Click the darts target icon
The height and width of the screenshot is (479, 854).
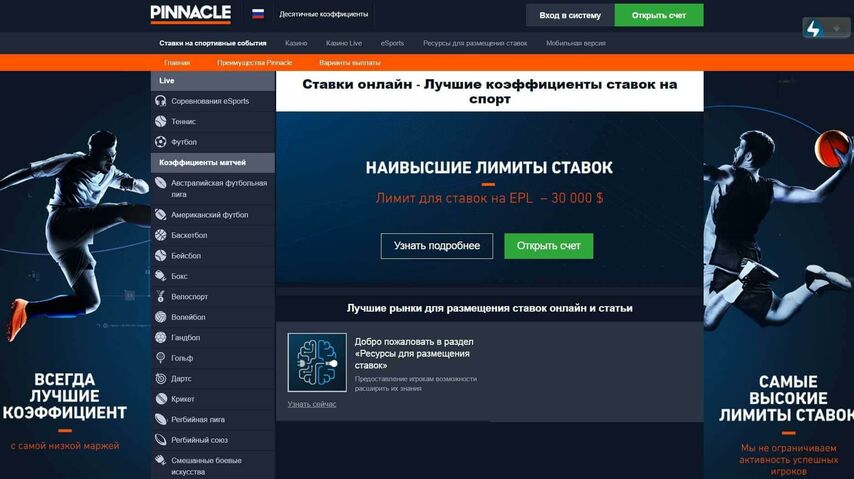(x=161, y=378)
